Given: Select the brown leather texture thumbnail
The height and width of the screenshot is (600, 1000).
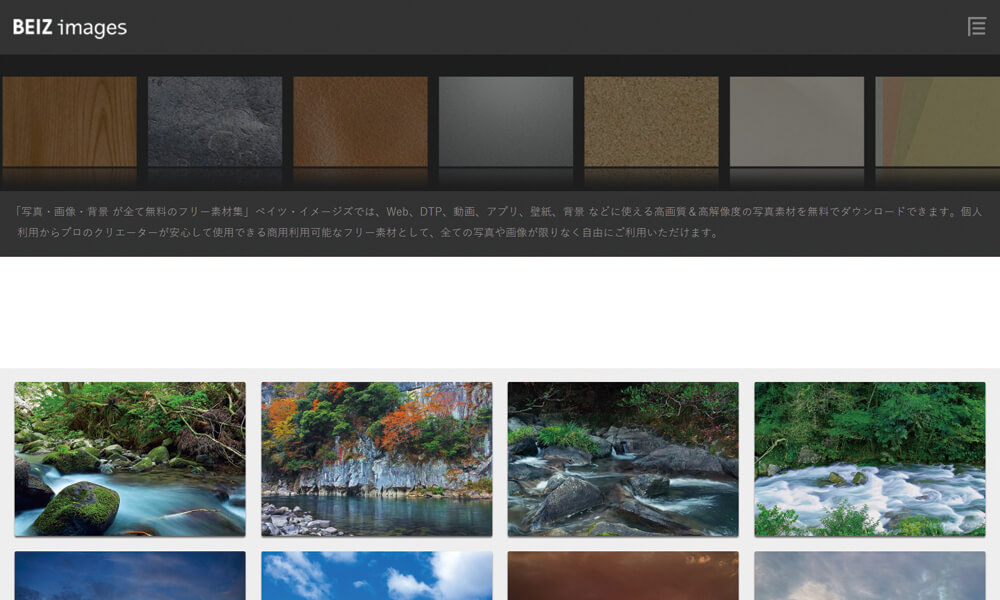Looking at the screenshot, I should point(360,122).
